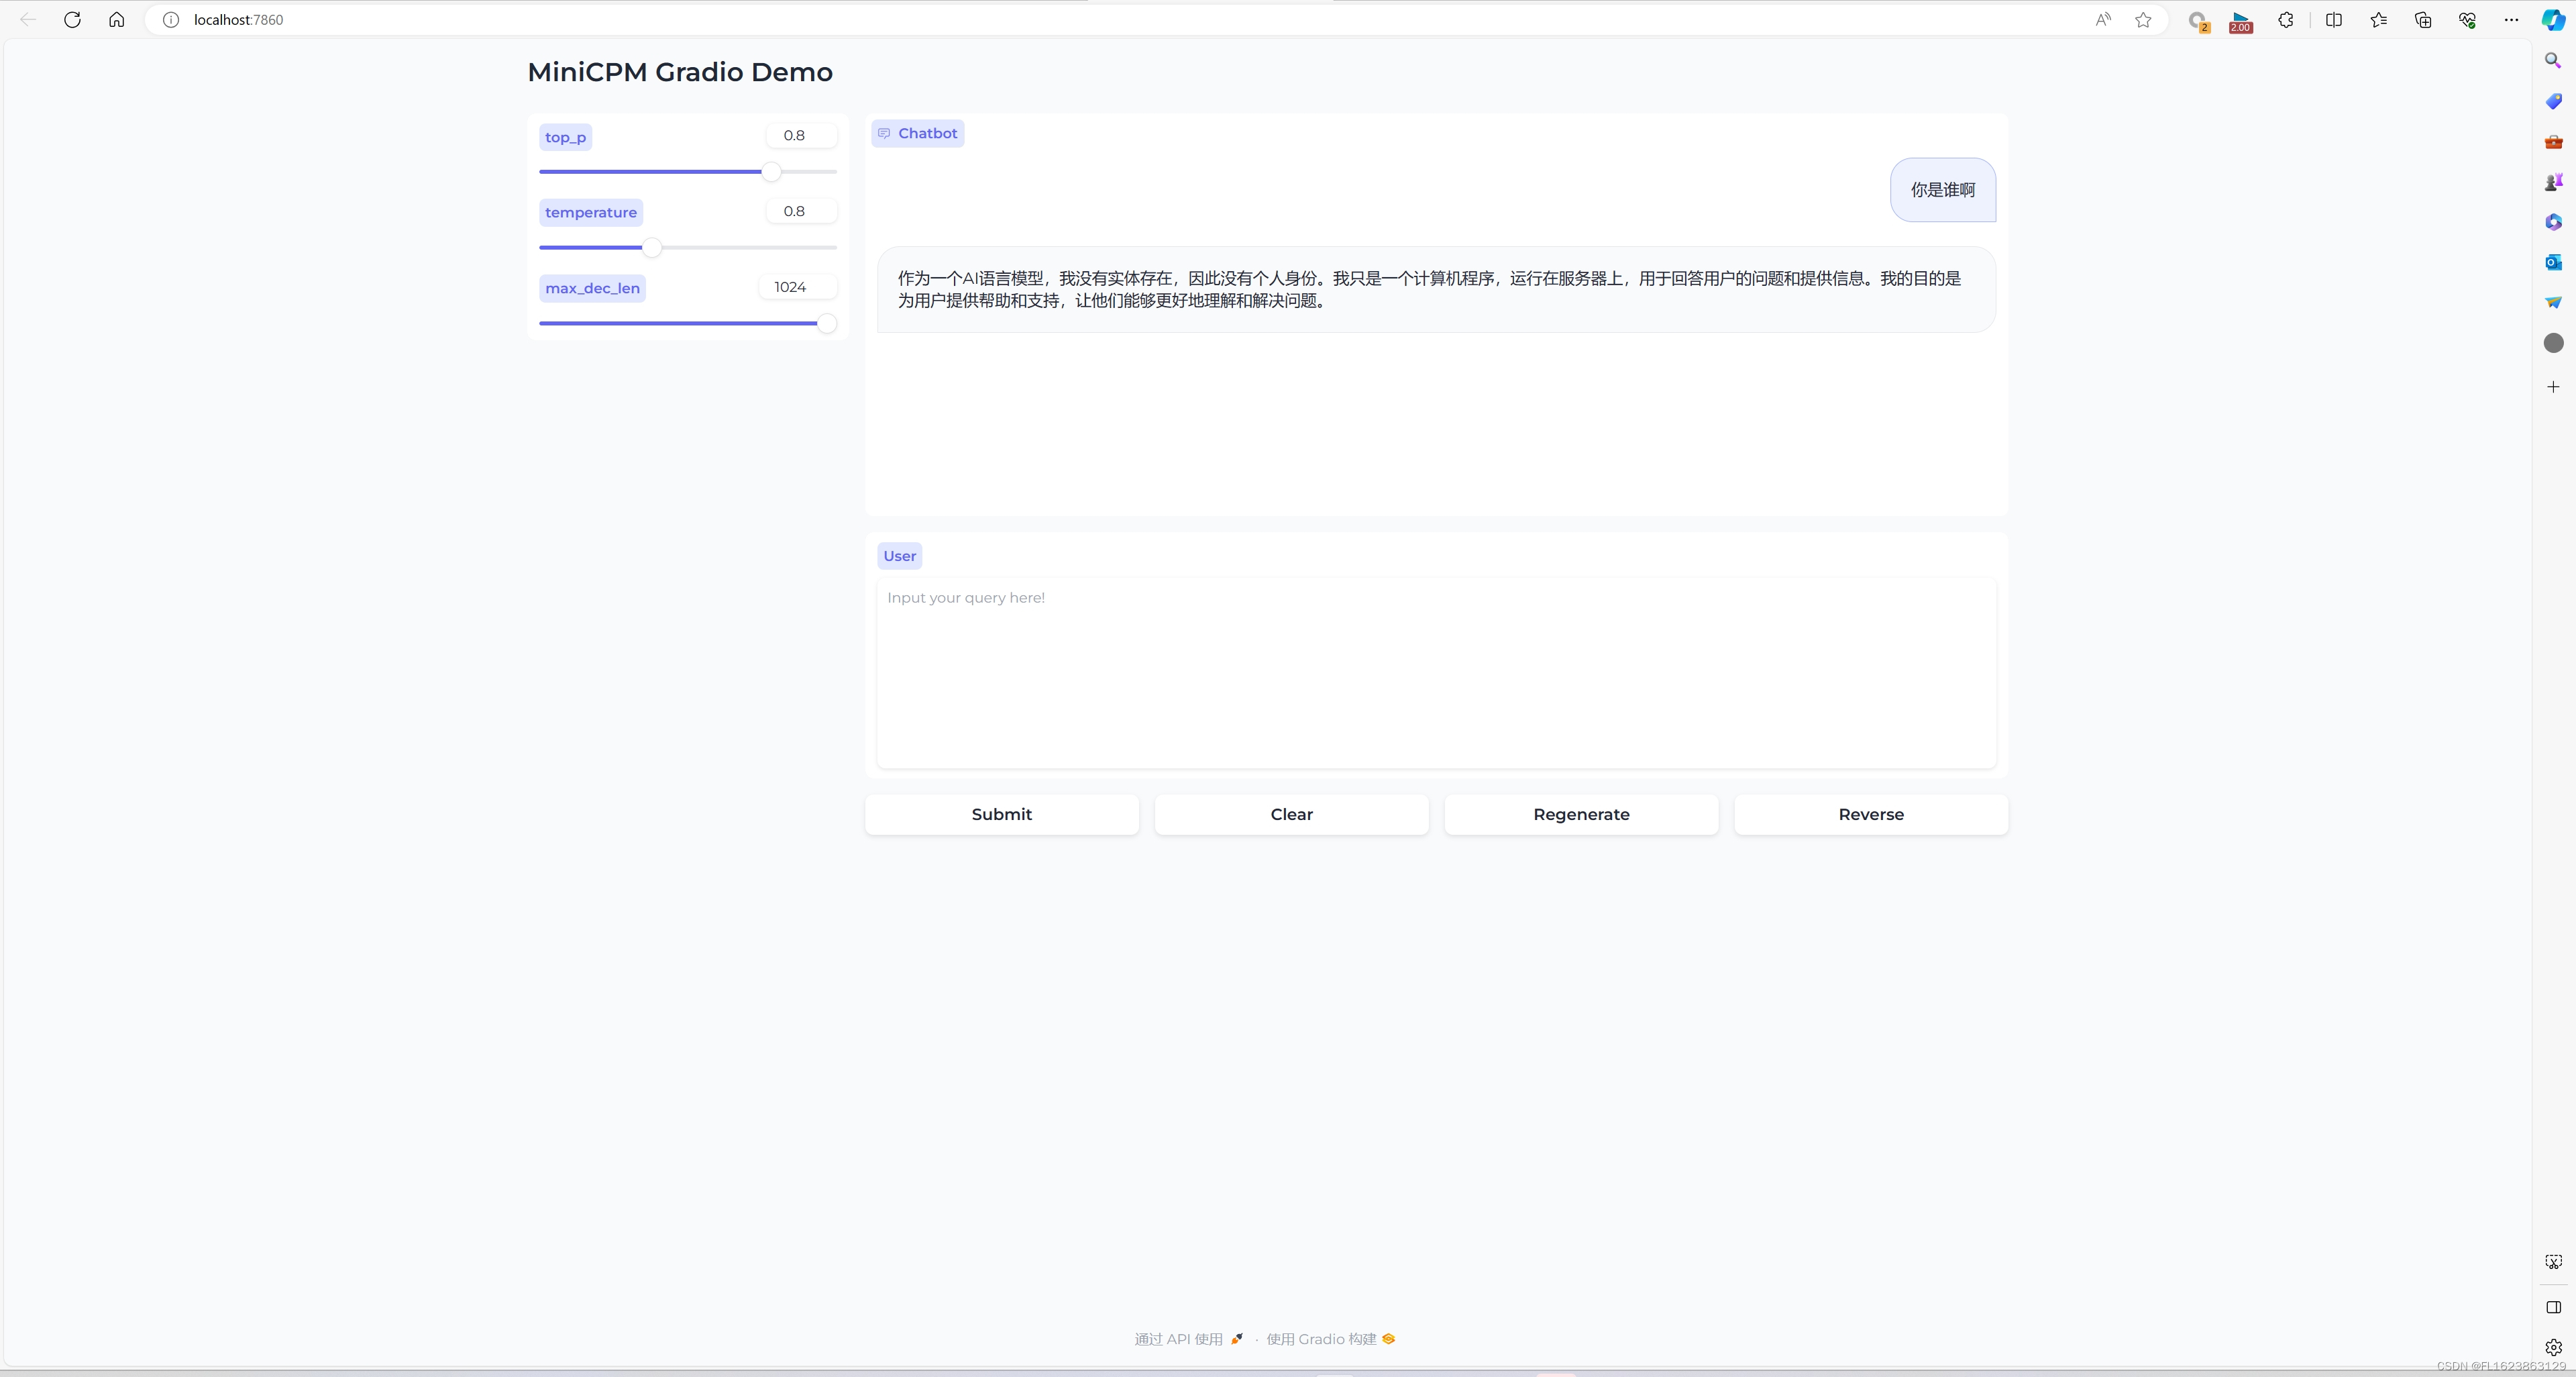Click the Regenerate response button

[x=1581, y=813]
